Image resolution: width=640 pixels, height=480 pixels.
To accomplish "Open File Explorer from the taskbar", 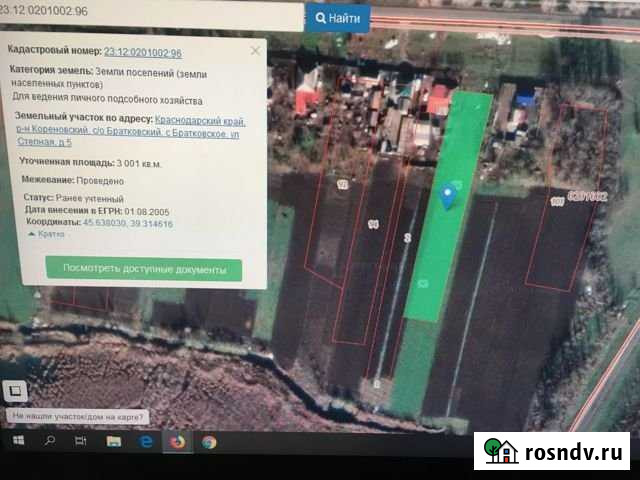I will coord(112,439).
